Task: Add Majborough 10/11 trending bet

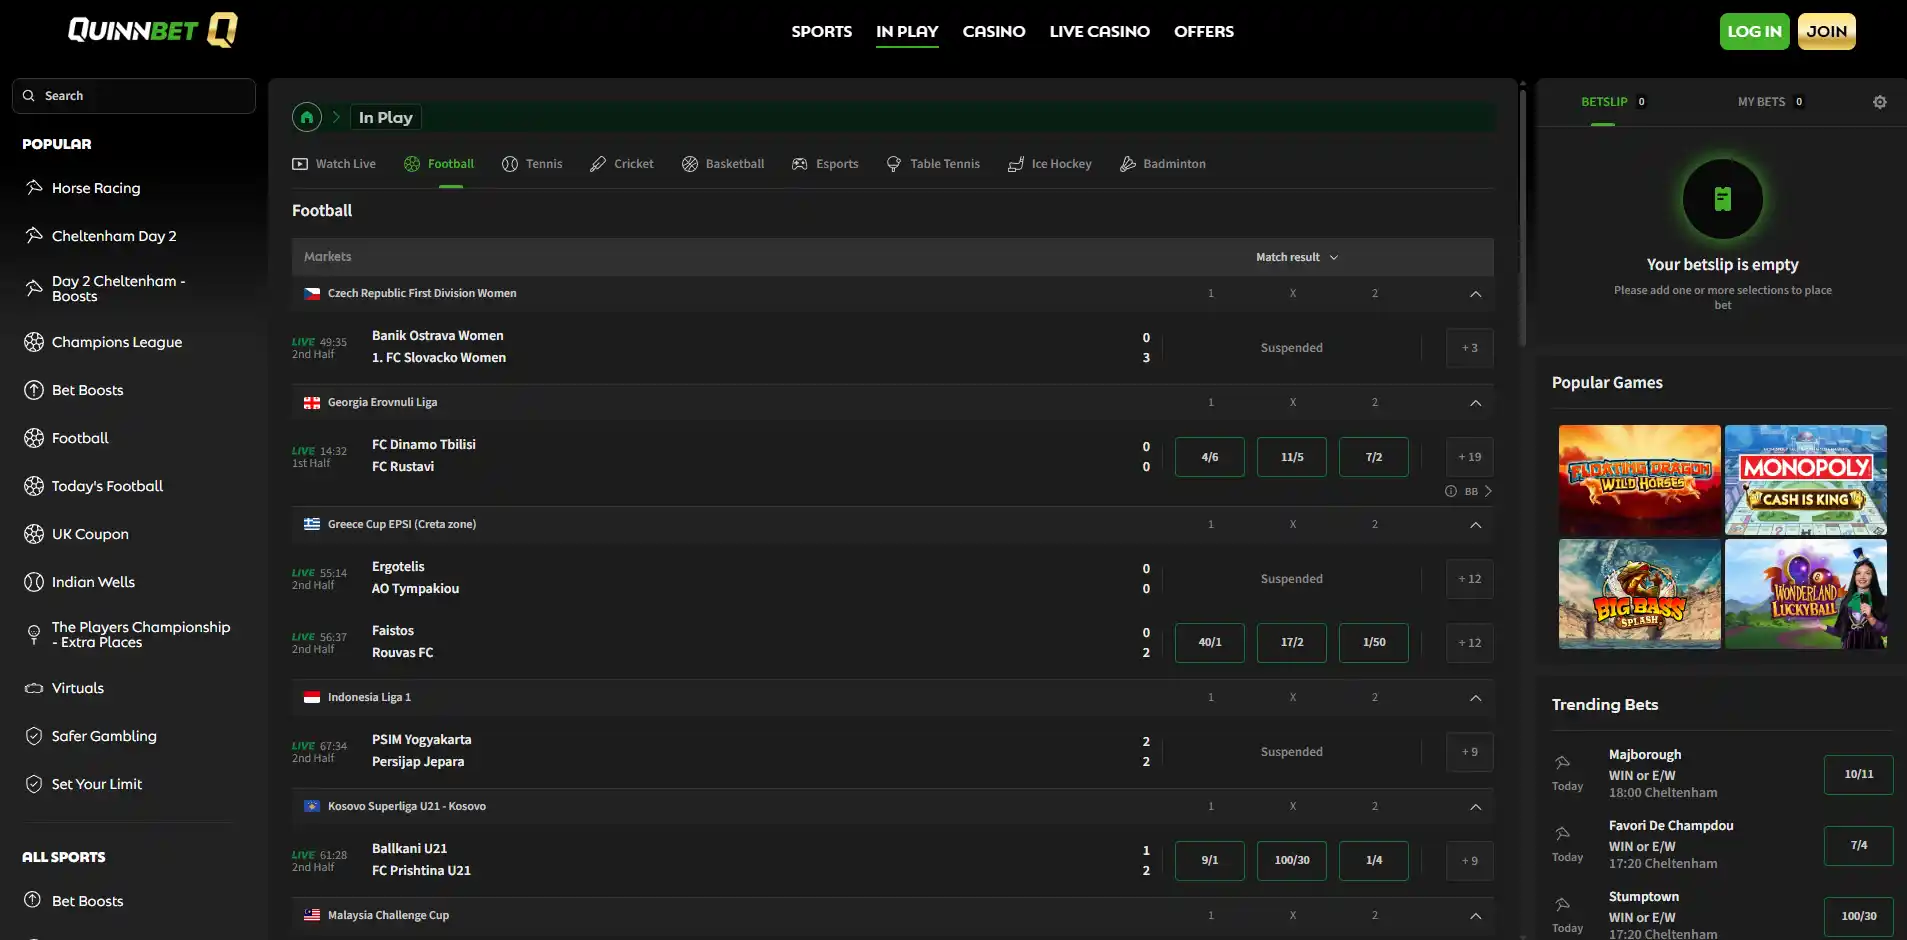Action: click(x=1859, y=775)
